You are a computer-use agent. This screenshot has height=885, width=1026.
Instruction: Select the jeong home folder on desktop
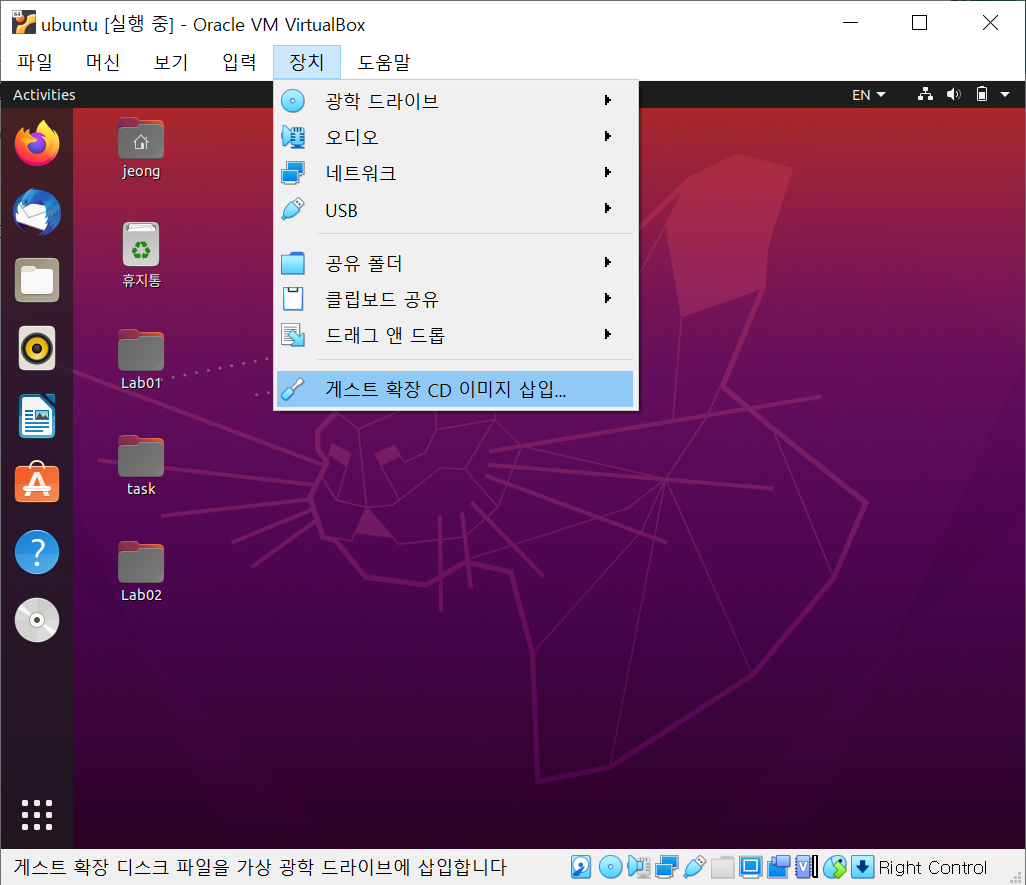[x=141, y=148]
